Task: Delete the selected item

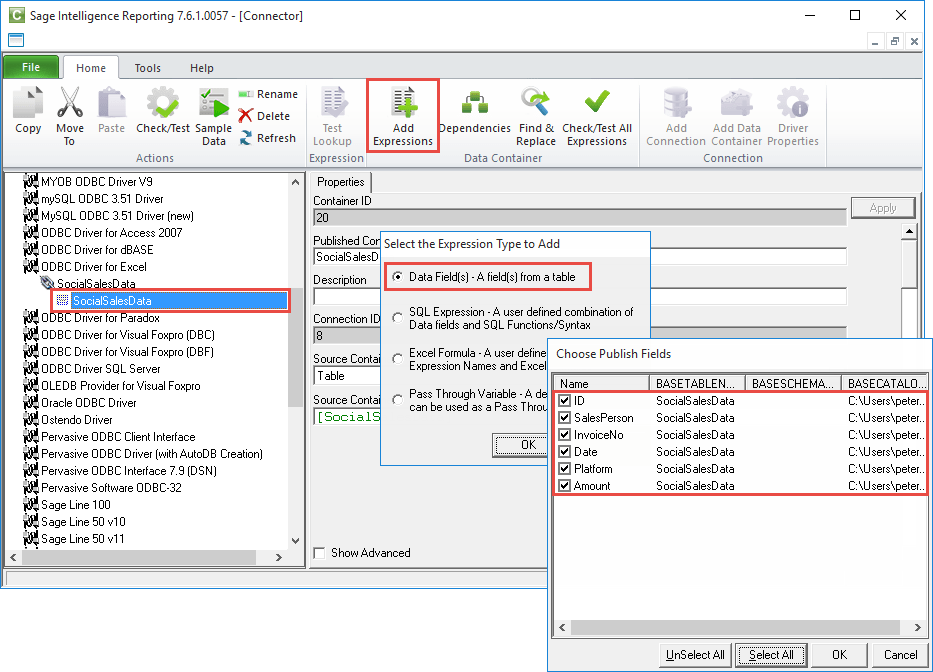Action: (265, 116)
